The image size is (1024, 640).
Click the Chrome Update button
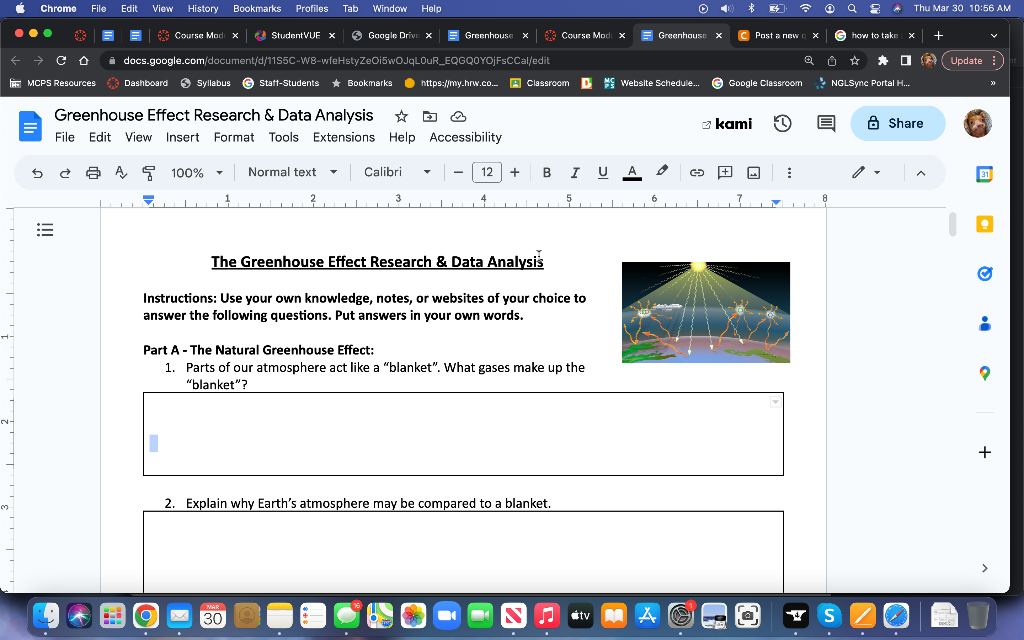point(972,60)
